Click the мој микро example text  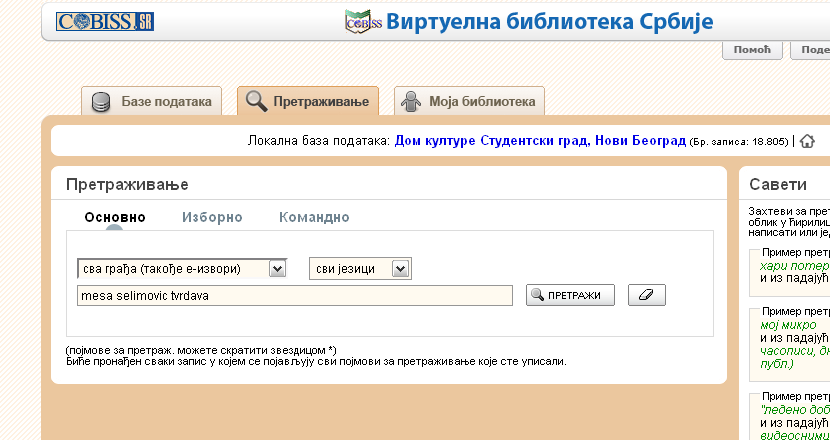coord(788,325)
